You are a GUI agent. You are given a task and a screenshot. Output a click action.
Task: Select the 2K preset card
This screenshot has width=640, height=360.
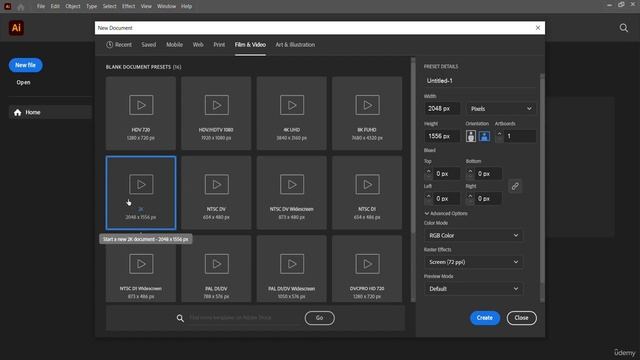(x=141, y=193)
